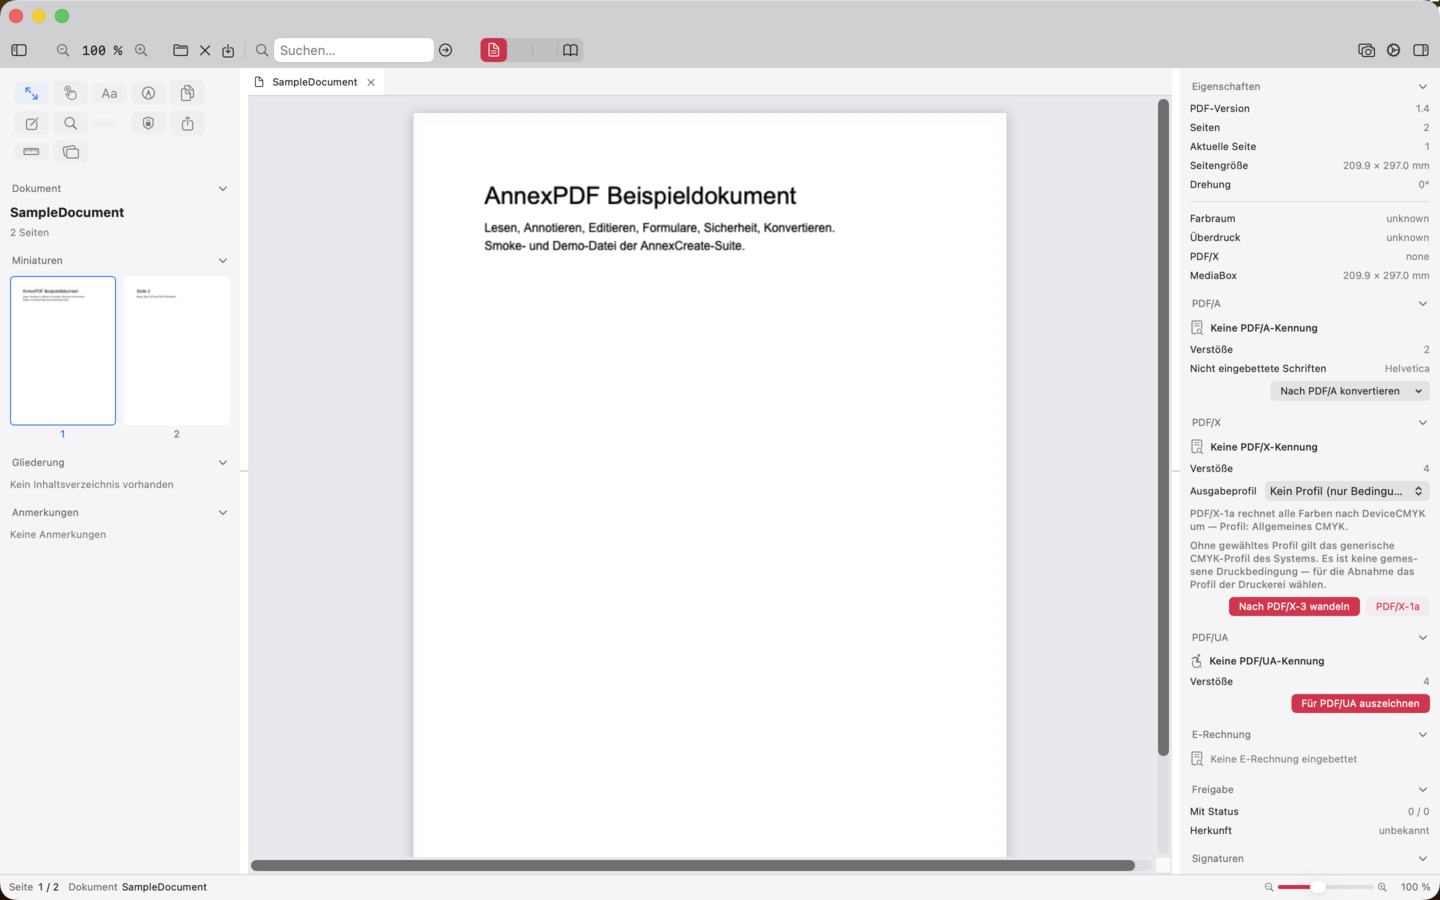This screenshot has width=1440, height=900.
Task: Click the magnifier tool in left panel
Action: coord(70,123)
